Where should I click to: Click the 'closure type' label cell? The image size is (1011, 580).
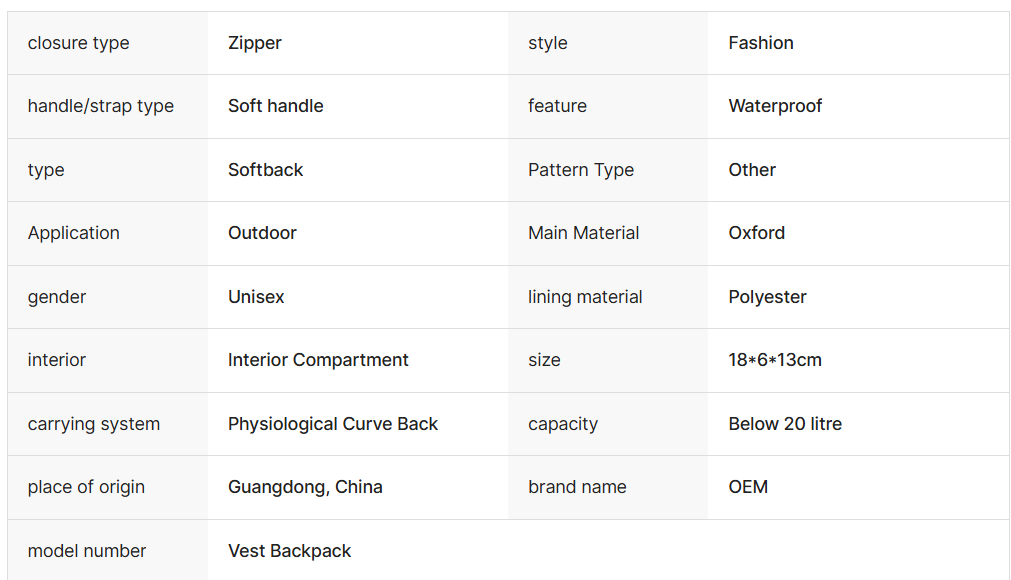coord(78,43)
